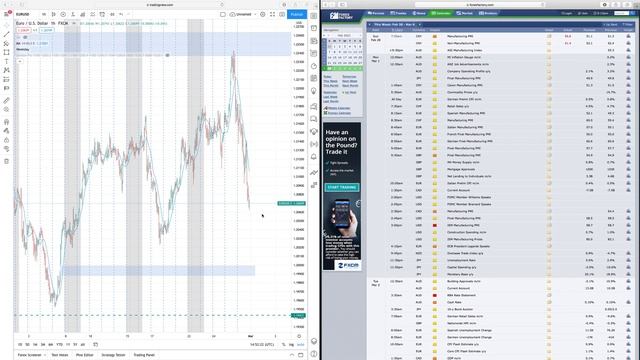The image size is (640, 360).
Task: Click the Tomorrow link in calendar navigation
Action: click(x=349, y=77)
